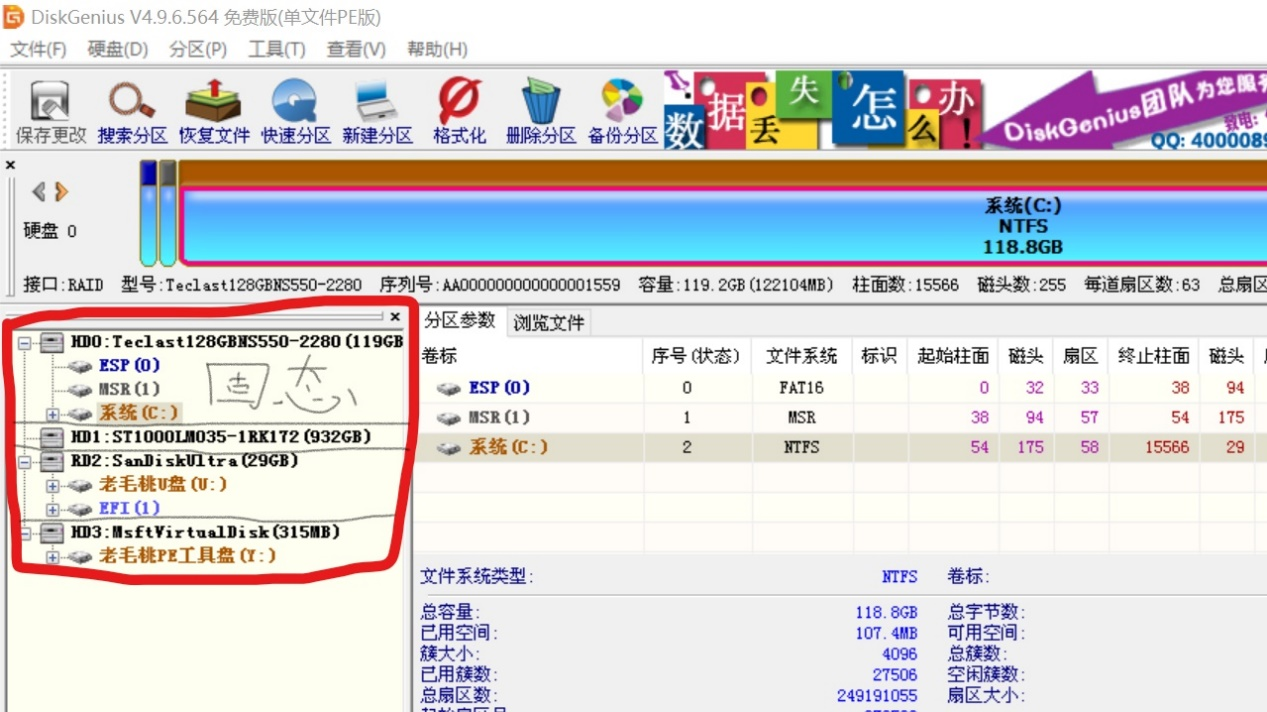Viewport: 1267px width, 712px height.
Task: Click the New Partition (新建分区) toolbar icon
Action: 377,111
